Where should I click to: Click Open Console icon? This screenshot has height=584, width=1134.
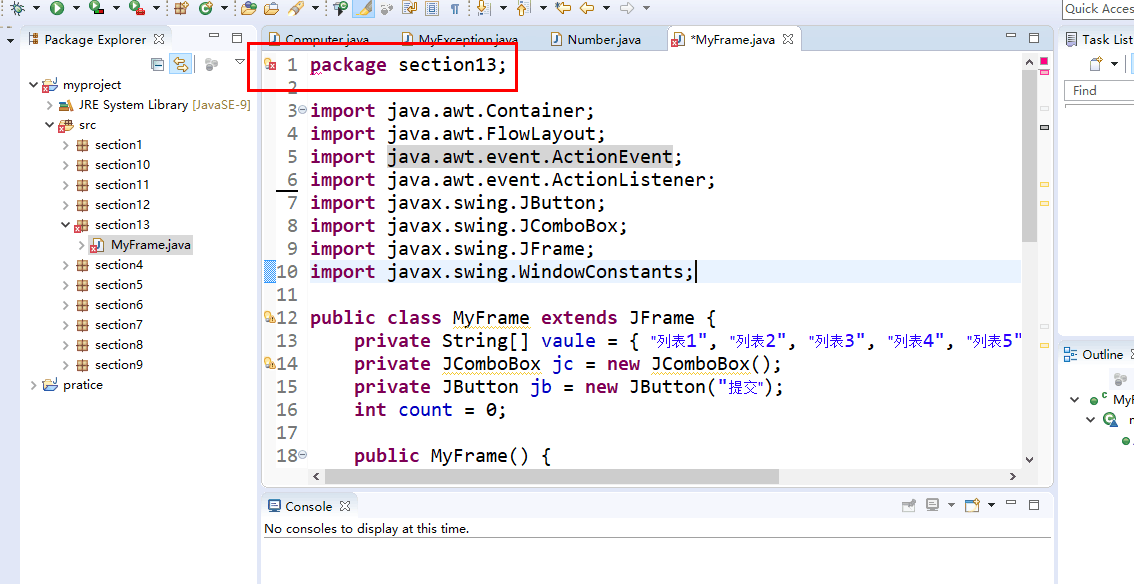point(972,504)
